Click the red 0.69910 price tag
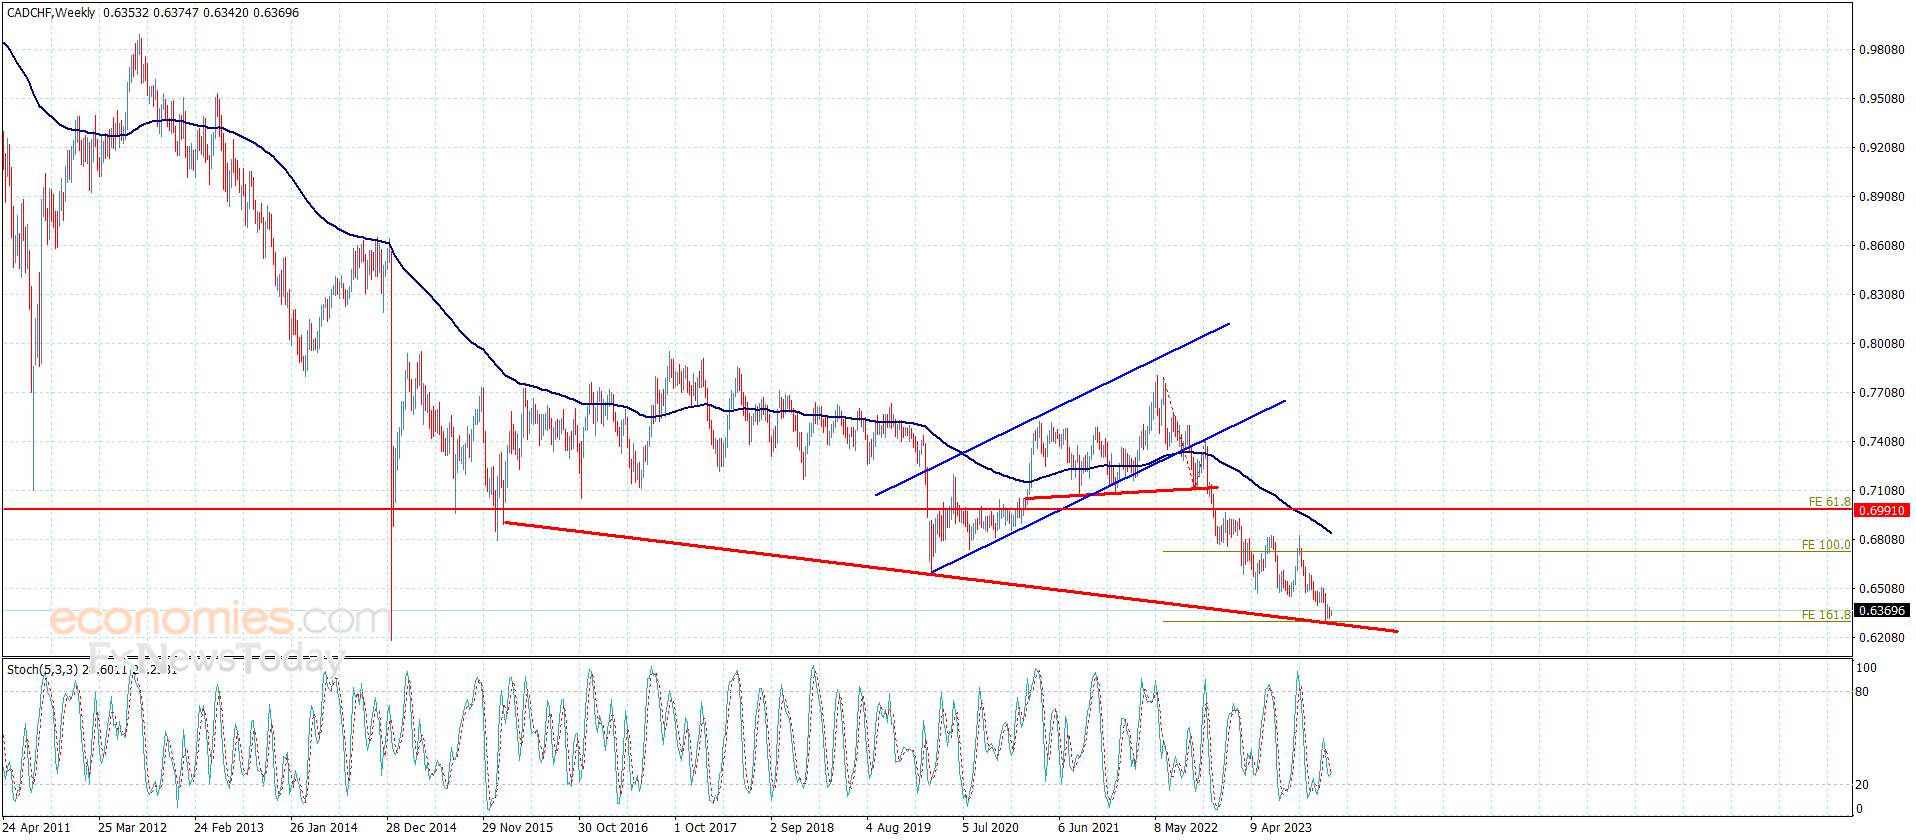Screen dimensions: 1916x840 [x=1881, y=510]
